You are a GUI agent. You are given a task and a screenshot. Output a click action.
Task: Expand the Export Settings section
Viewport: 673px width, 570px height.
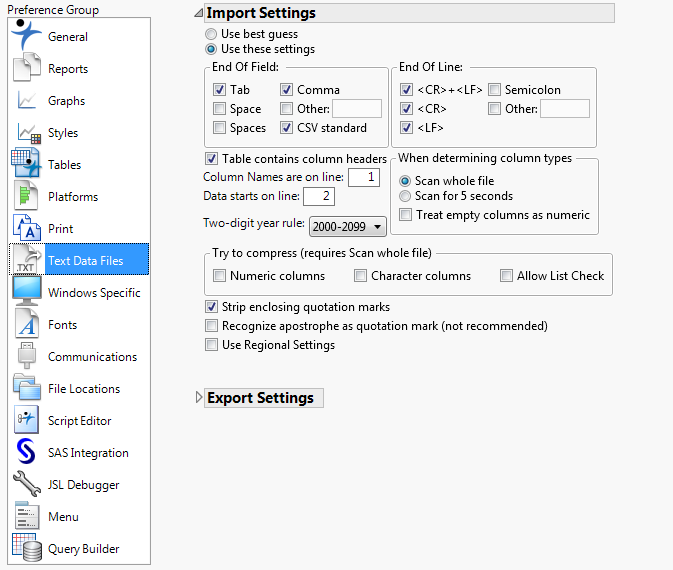198,398
